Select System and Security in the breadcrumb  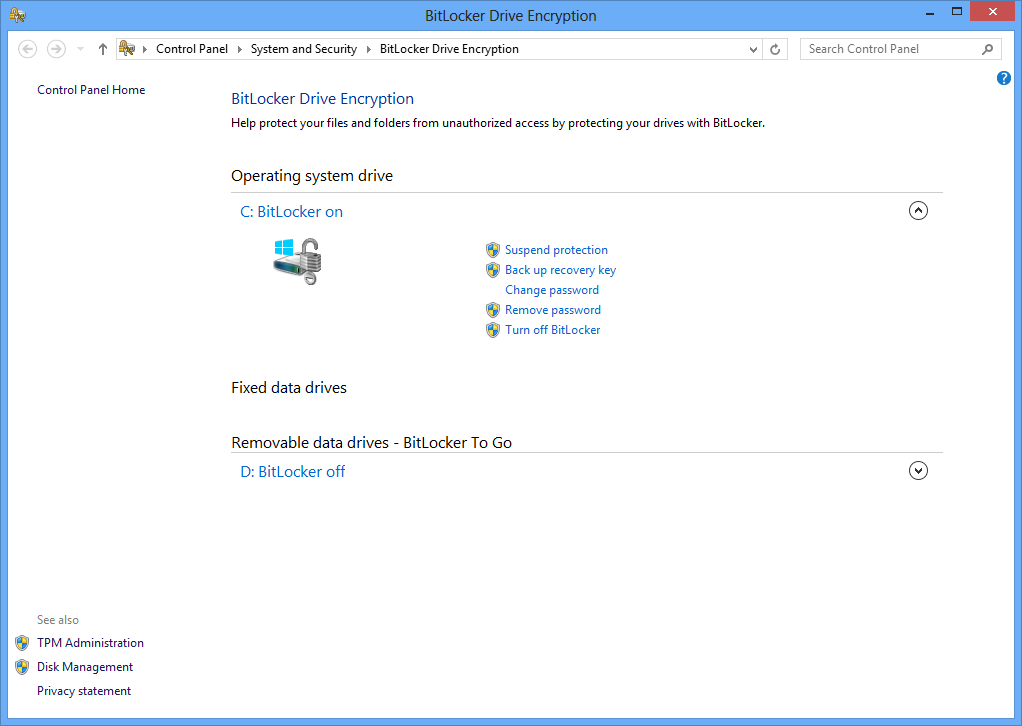point(304,49)
